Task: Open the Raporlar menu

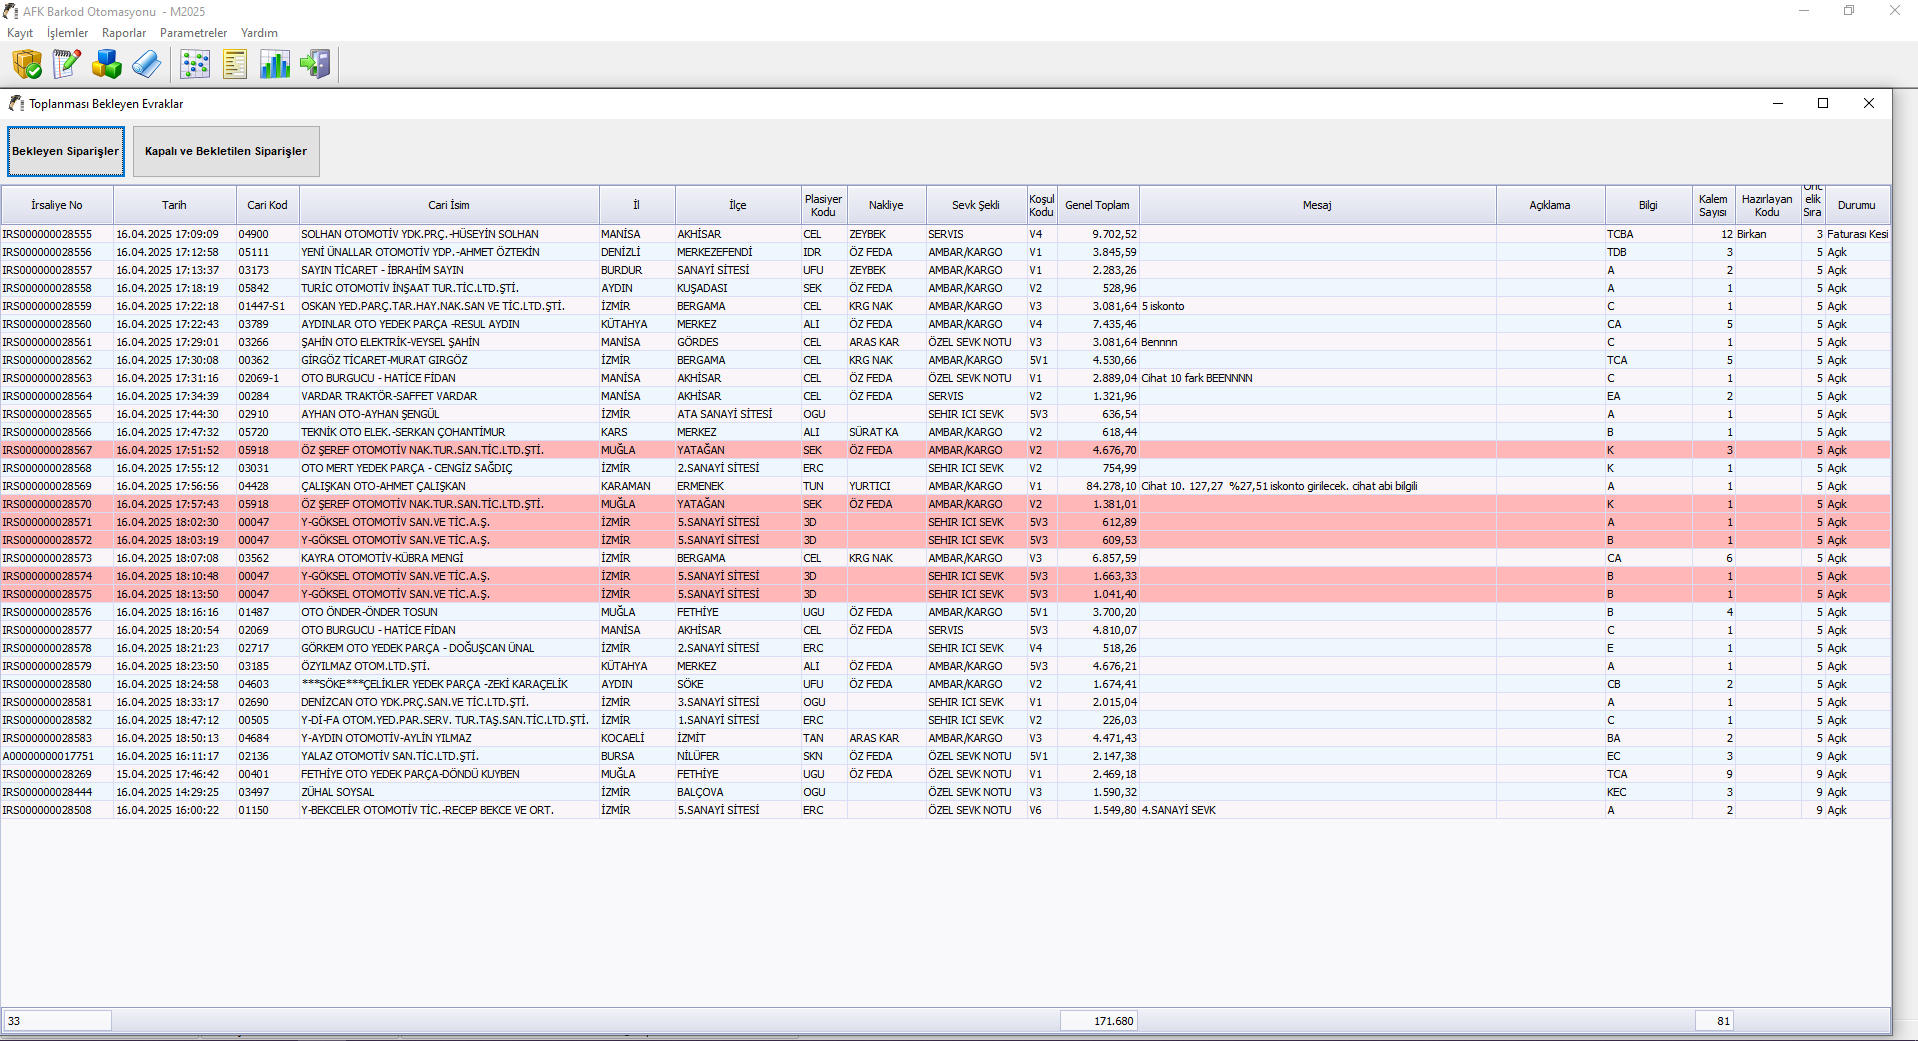Action: (124, 33)
